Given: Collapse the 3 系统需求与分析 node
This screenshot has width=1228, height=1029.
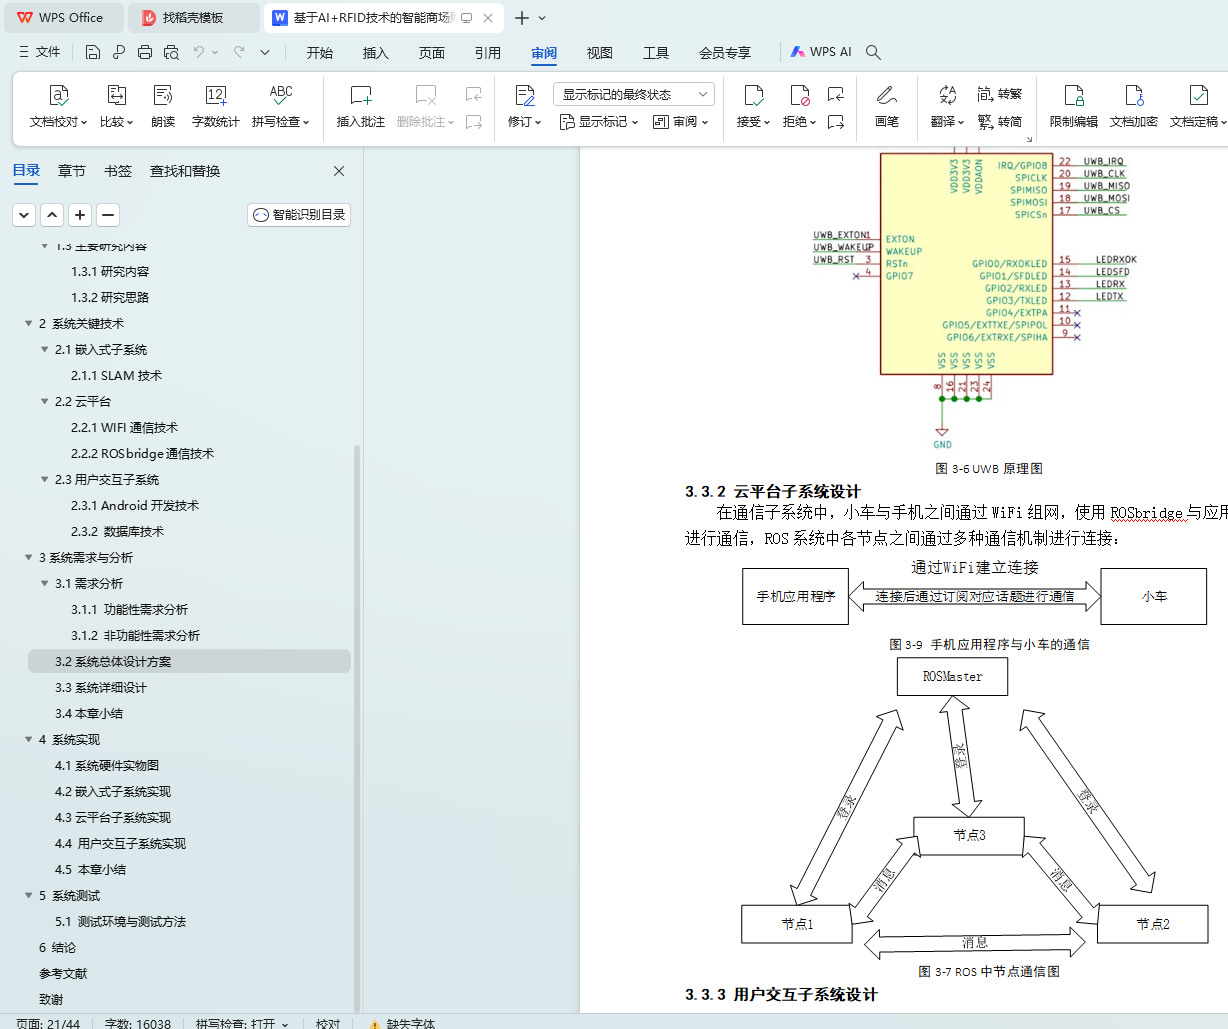Looking at the screenshot, I should [x=28, y=558].
